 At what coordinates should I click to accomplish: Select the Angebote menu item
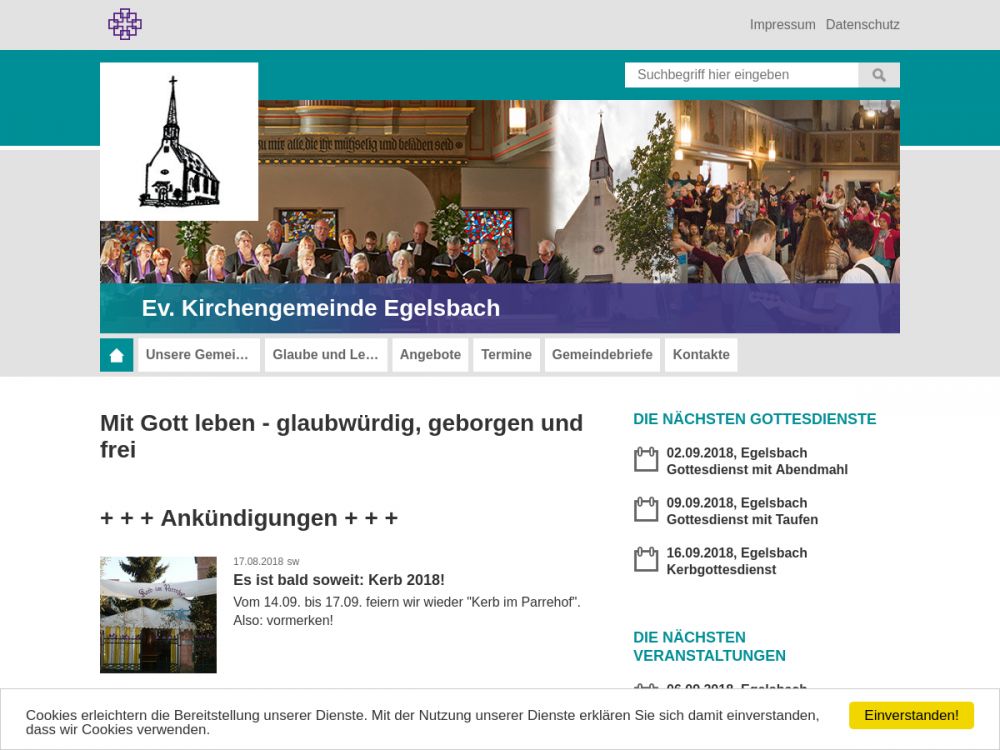point(430,355)
